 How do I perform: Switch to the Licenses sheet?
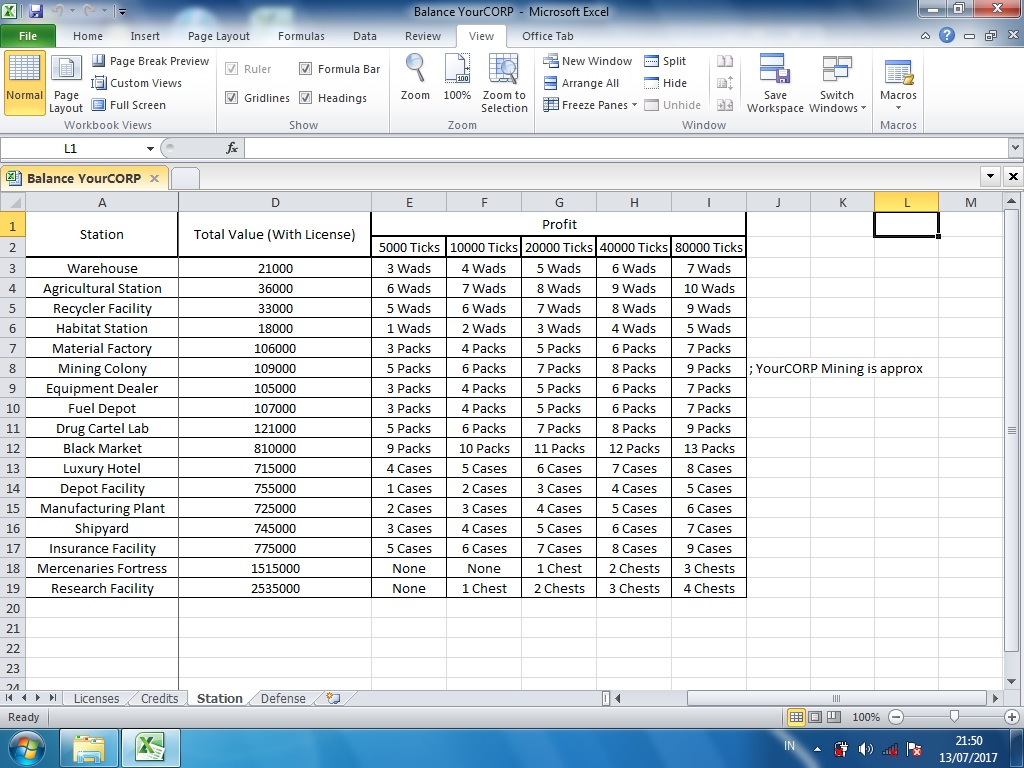[x=96, y=698]
